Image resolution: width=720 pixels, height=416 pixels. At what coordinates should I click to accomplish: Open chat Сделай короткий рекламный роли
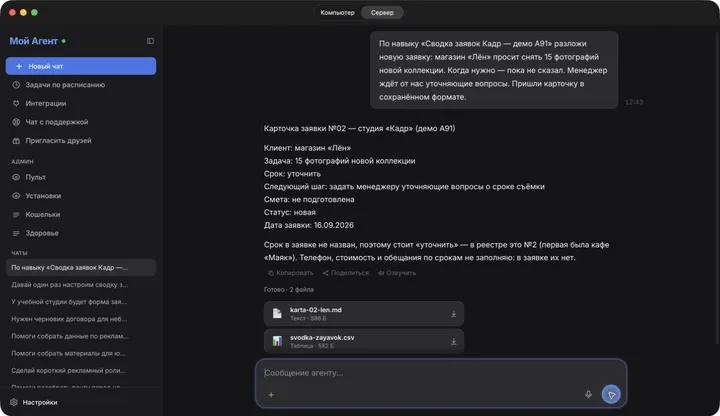[81, 370]
